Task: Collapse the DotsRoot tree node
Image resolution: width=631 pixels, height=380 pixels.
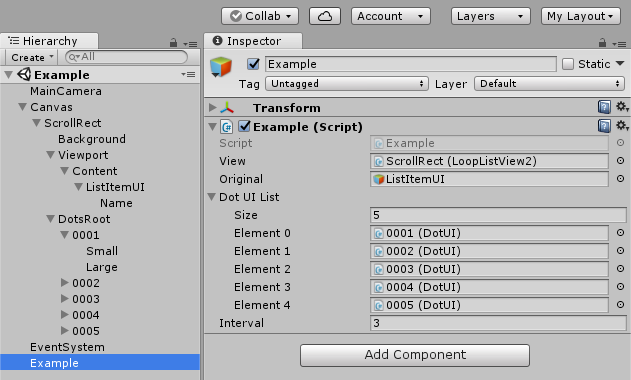Action: tap(50, 219)
